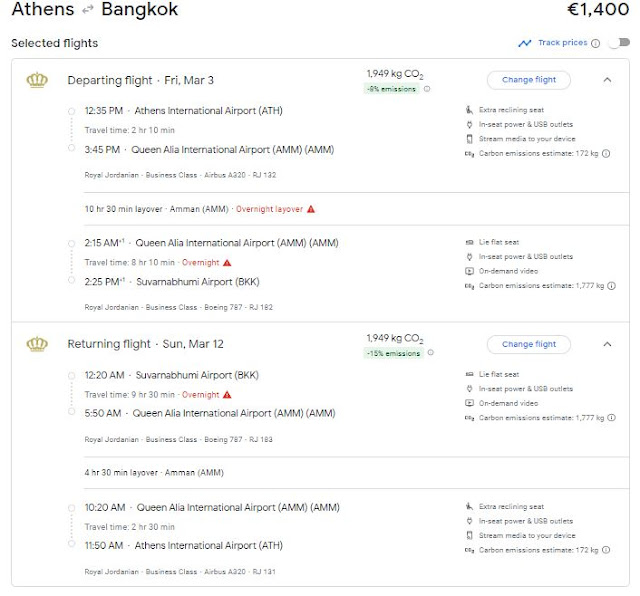
Task: Click info icon for RJ 182 carbon estimate
Action: [x=613, y=285]
